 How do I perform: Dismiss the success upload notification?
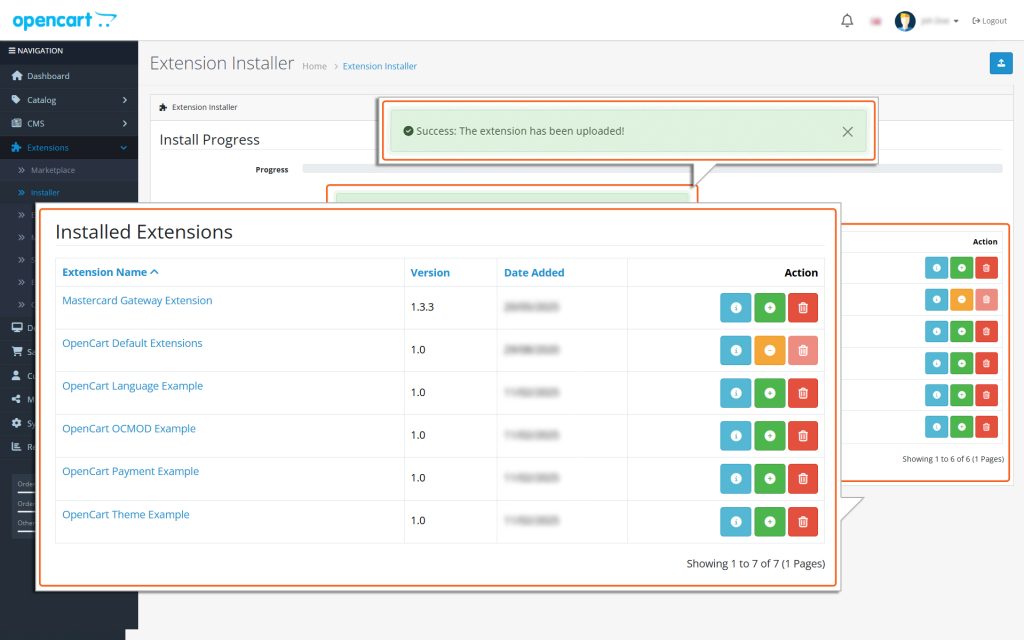[848, 131]
